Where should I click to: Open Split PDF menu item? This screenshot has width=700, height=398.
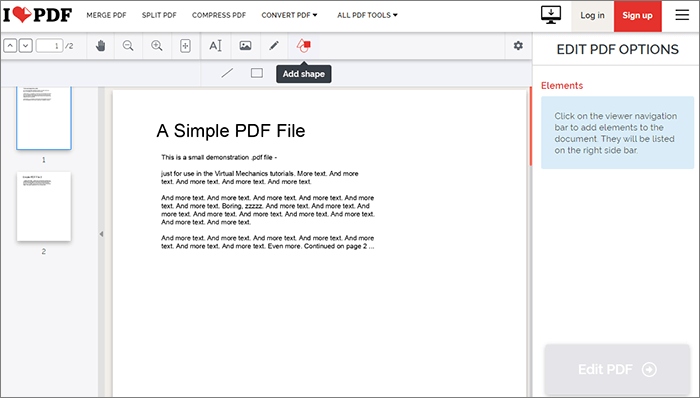[159, 15]
